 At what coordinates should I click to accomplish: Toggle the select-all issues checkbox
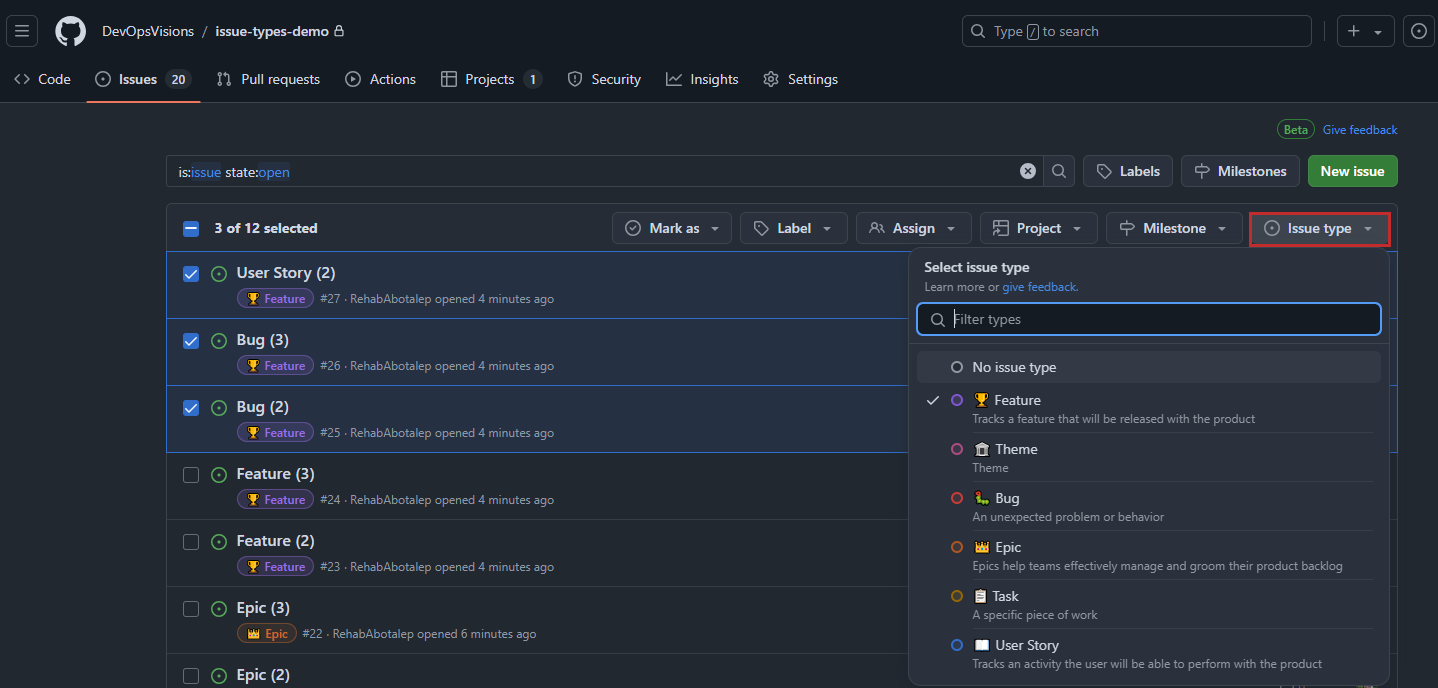coord(191,228)
